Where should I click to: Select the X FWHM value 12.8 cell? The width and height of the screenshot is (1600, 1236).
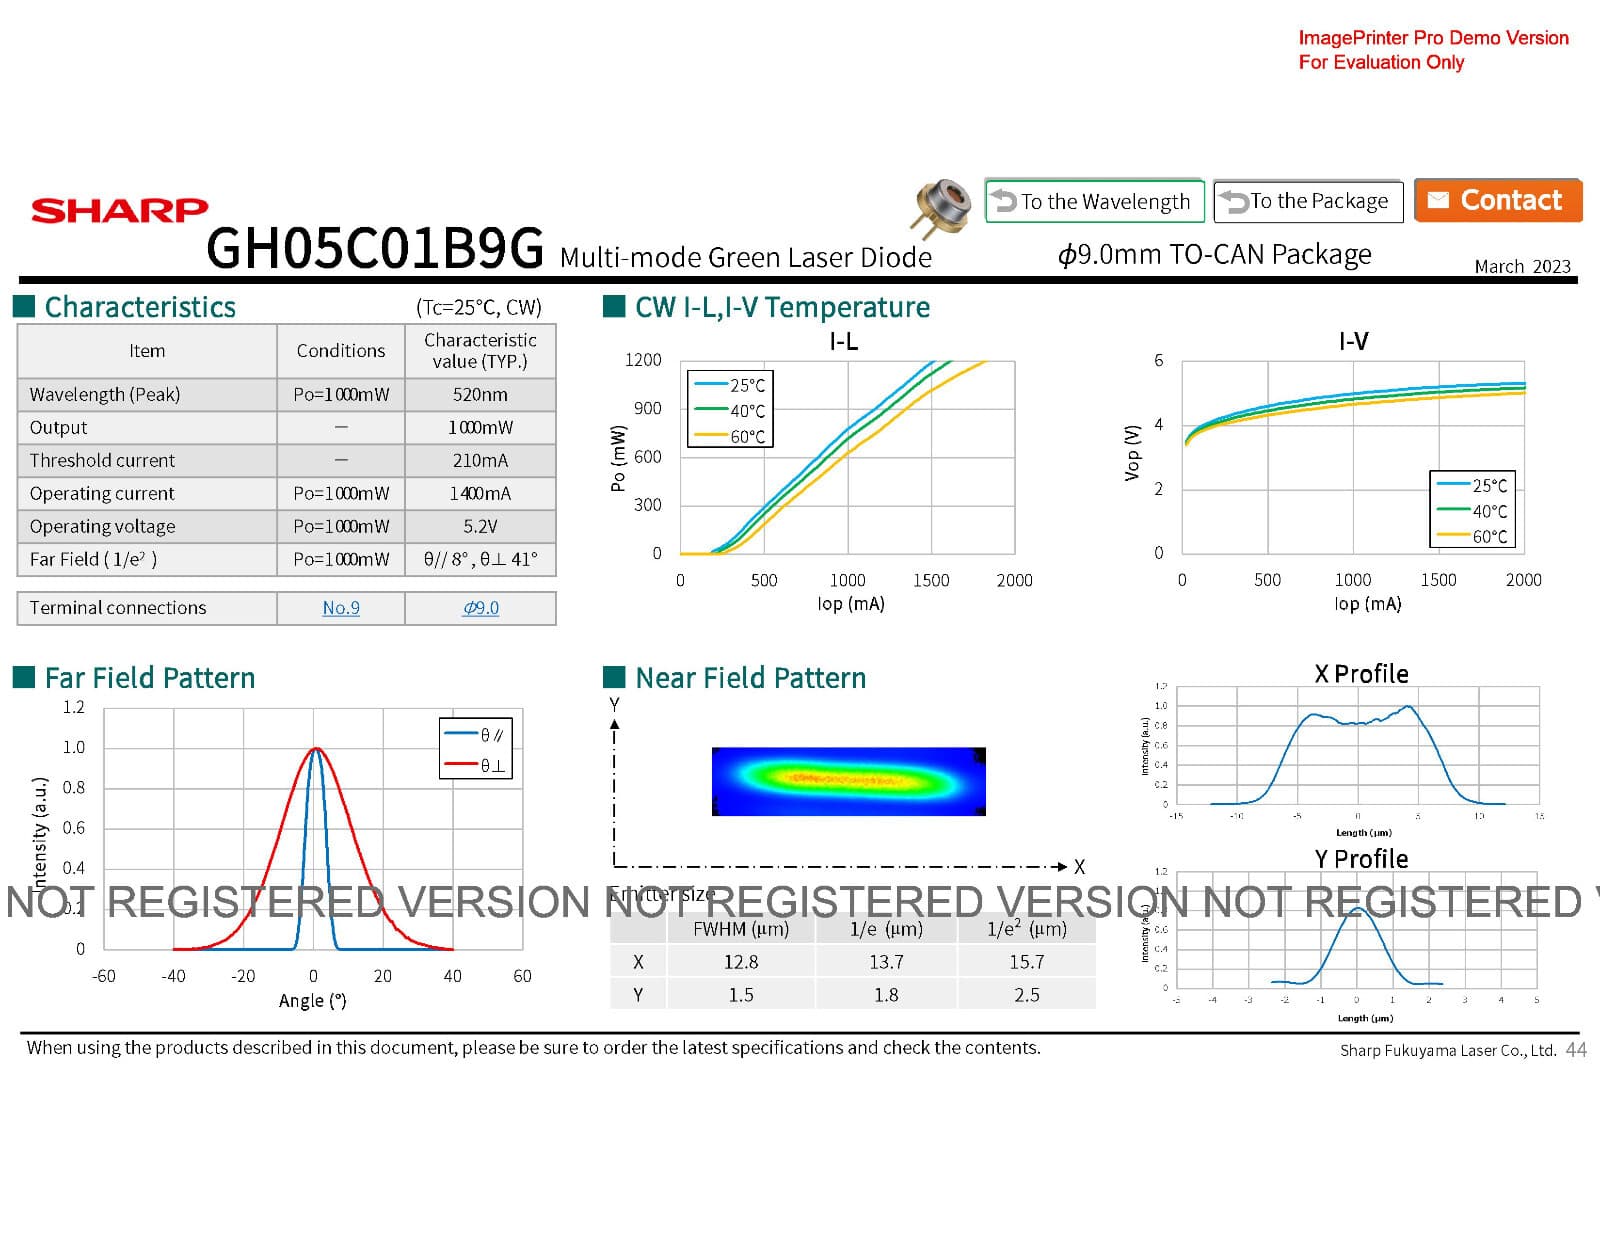(x=741, y=962)
